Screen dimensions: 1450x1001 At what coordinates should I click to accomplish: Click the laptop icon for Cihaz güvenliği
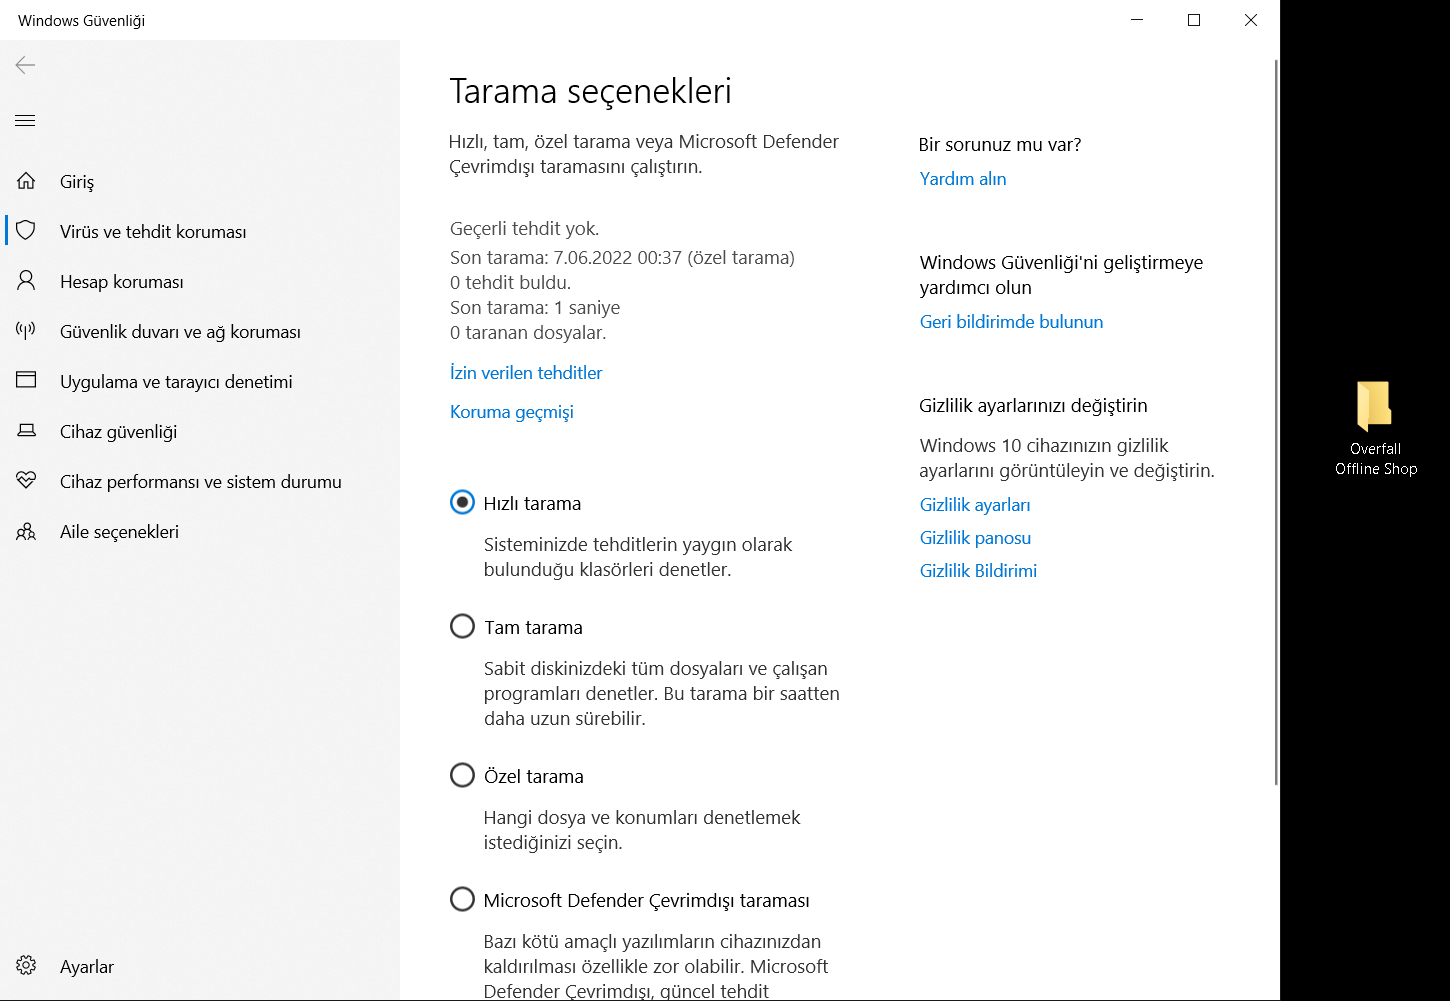[x=26, y=431]
